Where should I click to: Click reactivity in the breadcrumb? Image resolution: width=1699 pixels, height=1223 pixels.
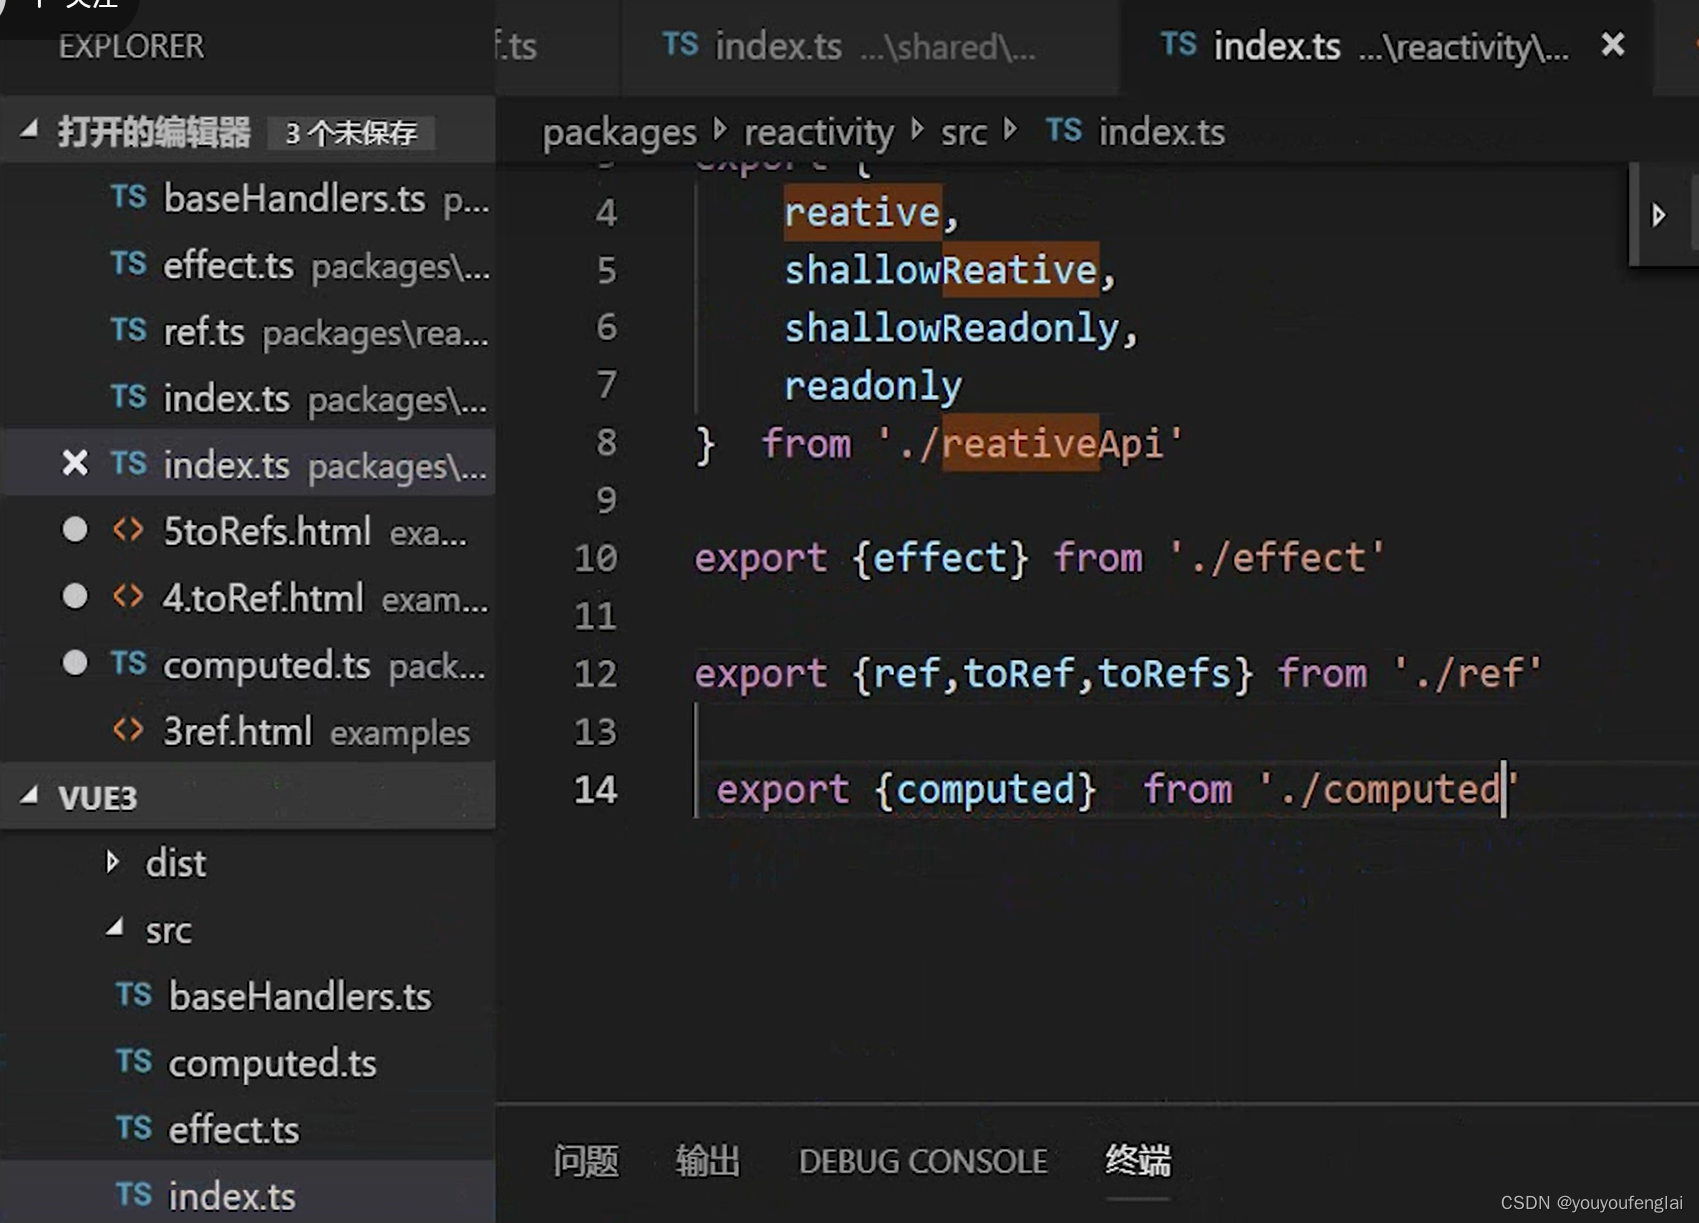[x=819, y=132]
